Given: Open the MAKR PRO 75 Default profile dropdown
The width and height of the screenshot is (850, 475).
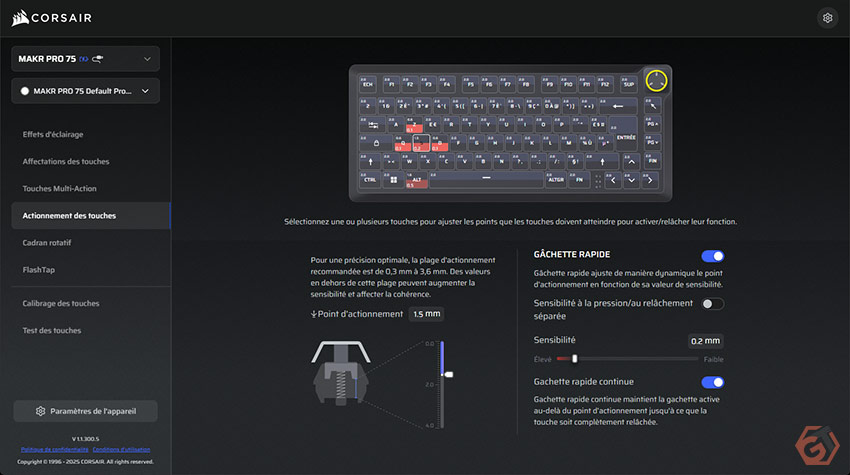Looking at the screenshot, I should click(x=85, y=92).
